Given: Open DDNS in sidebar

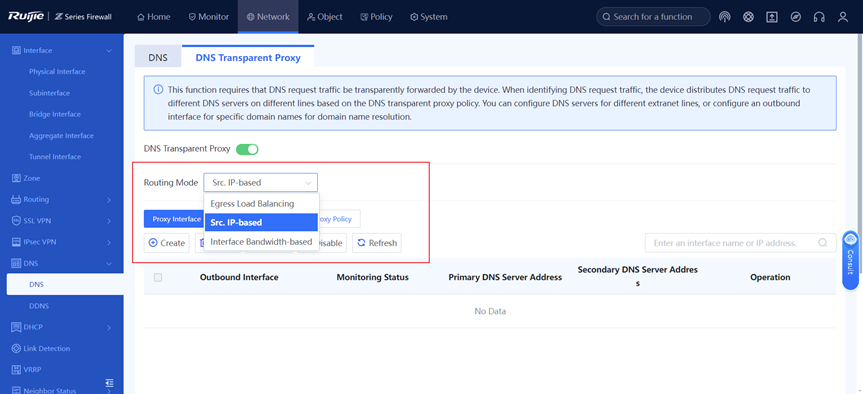Looking at the screenshot, I should (39, 306).
